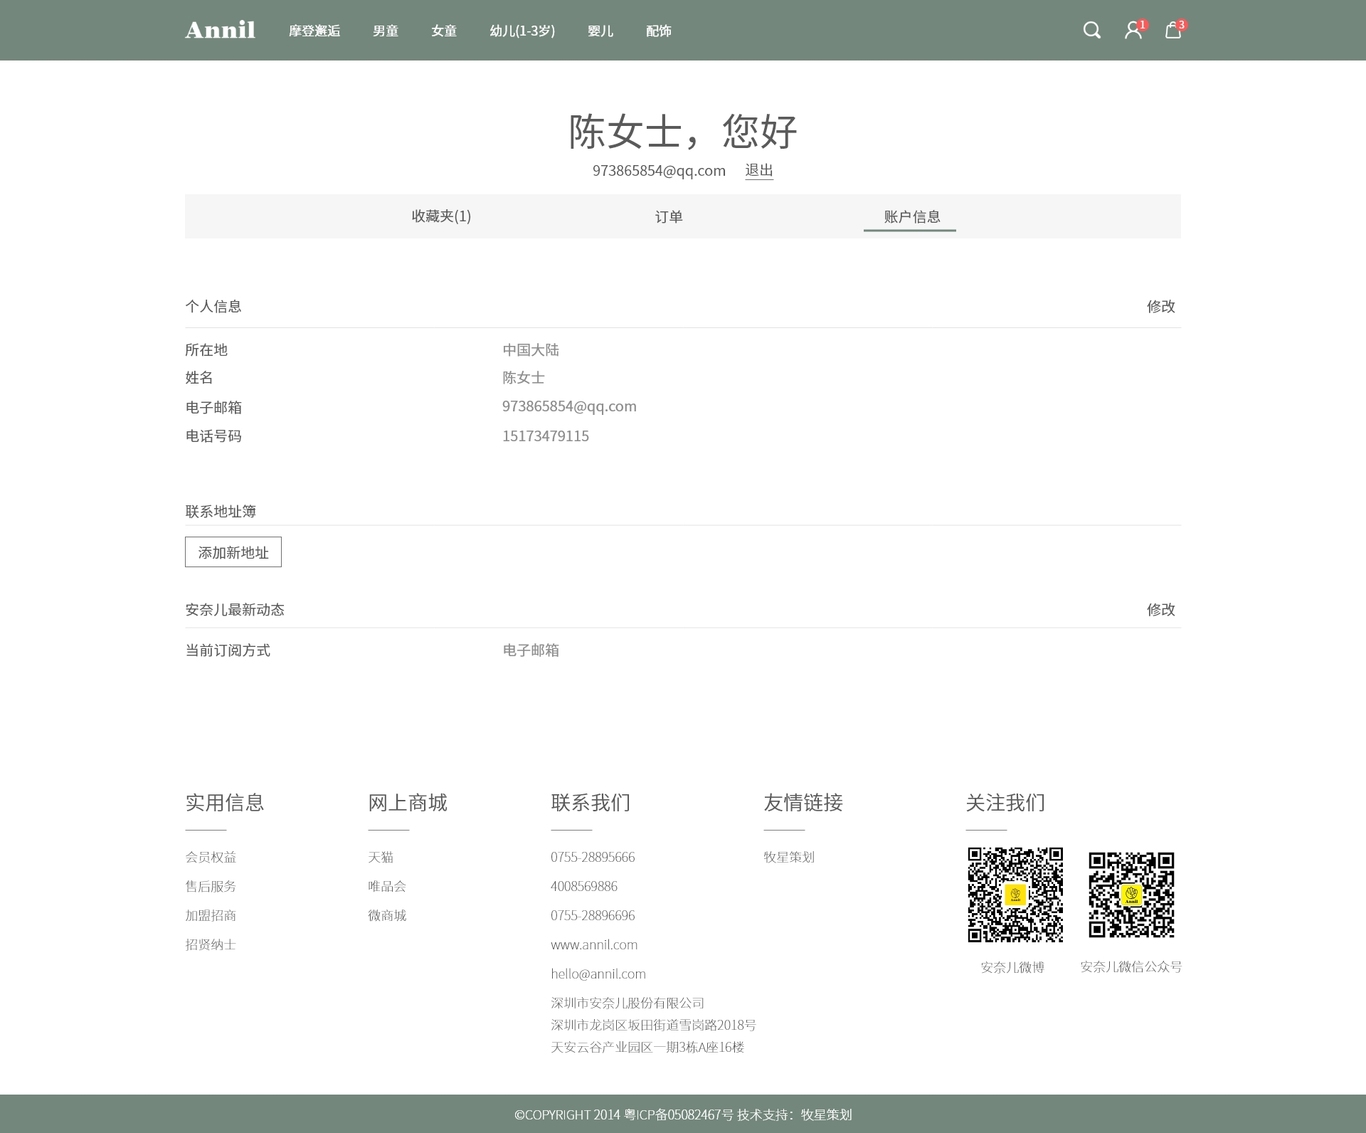Image resolution: width=1366 pixels, height=1133 pixels.
Task: Open the 婴儿 menu item
Action: coord(600,31)
